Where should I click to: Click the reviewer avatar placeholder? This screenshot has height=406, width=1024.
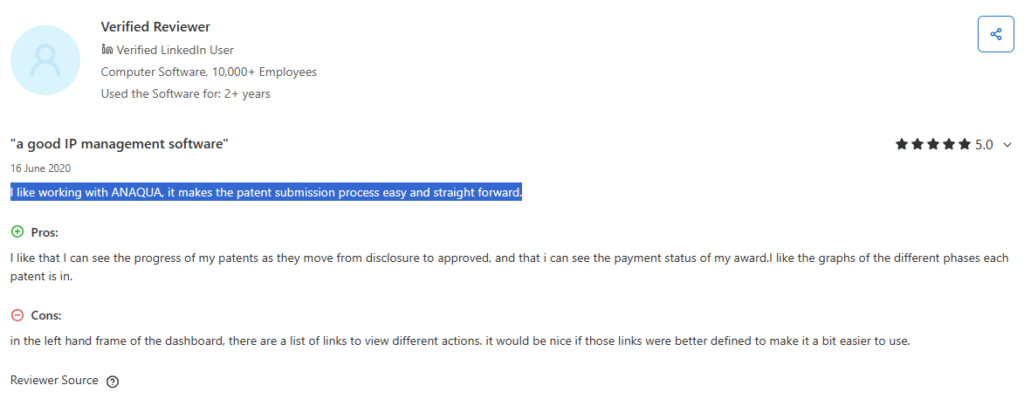[x=45, y=63]
